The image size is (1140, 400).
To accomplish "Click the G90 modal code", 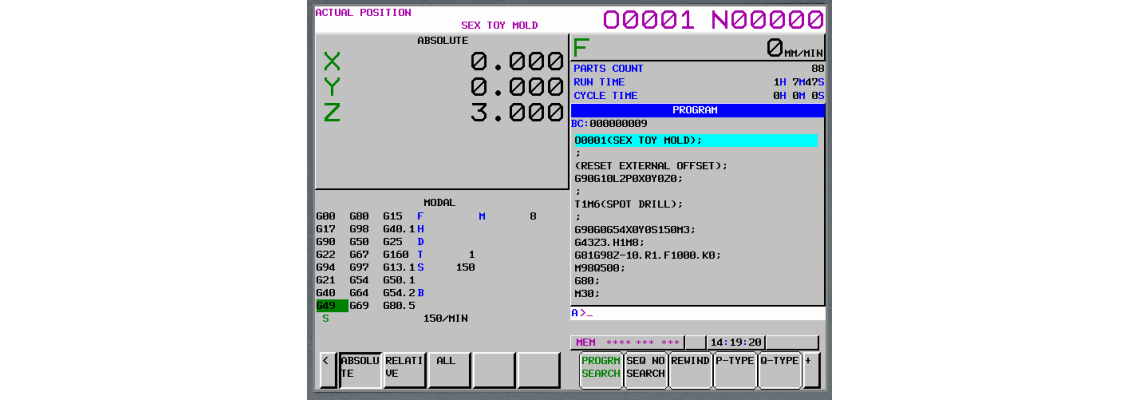I will [325, 241].
